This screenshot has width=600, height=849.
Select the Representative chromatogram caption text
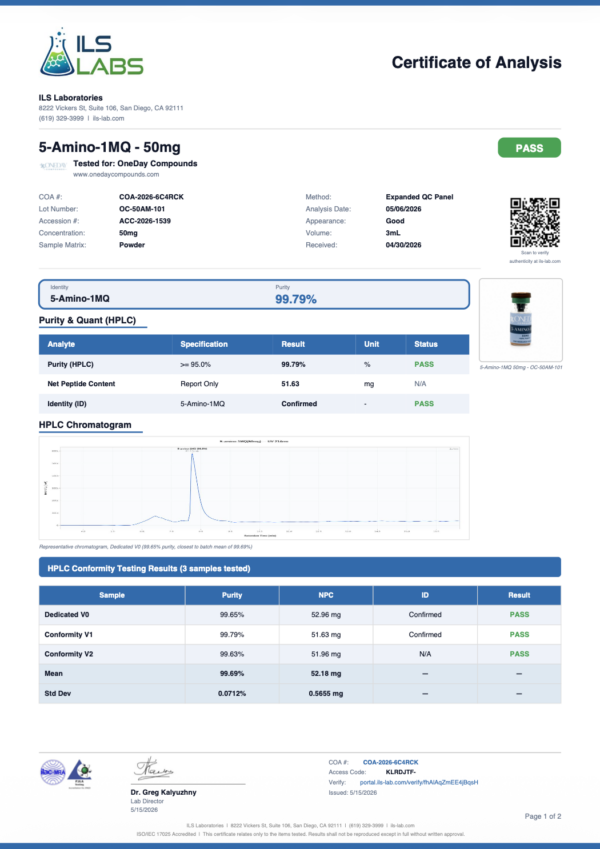pyautogui.click(x=146, y=547)
